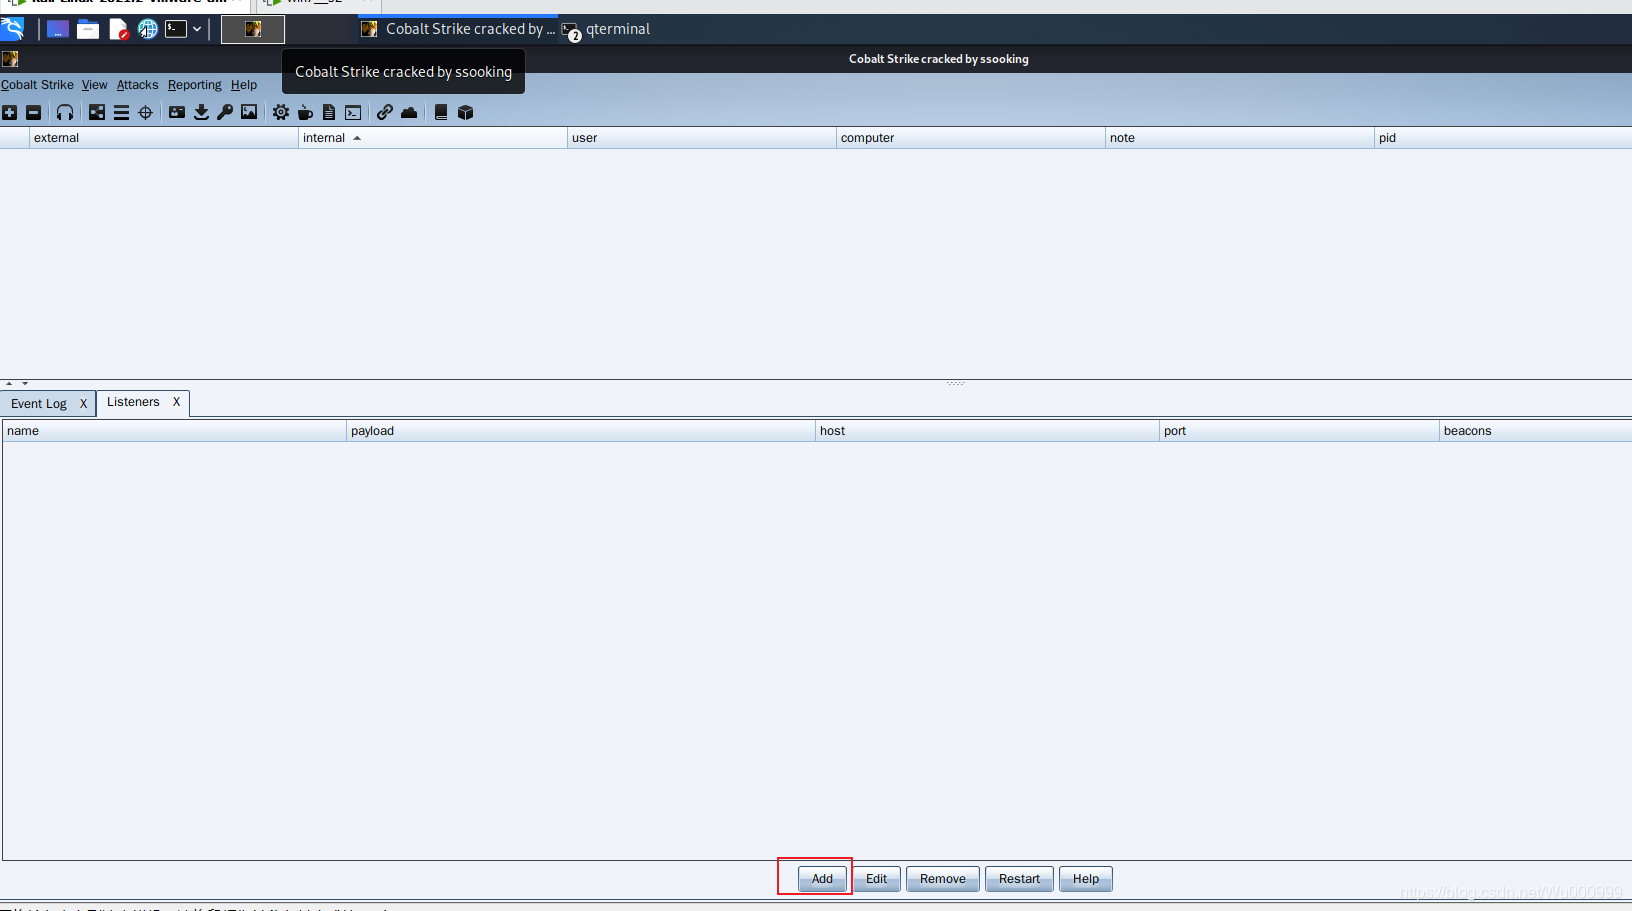This screenshot has height=911, width=1632.
Task: Switch to the Event Log tab
Action: point(39,404)
